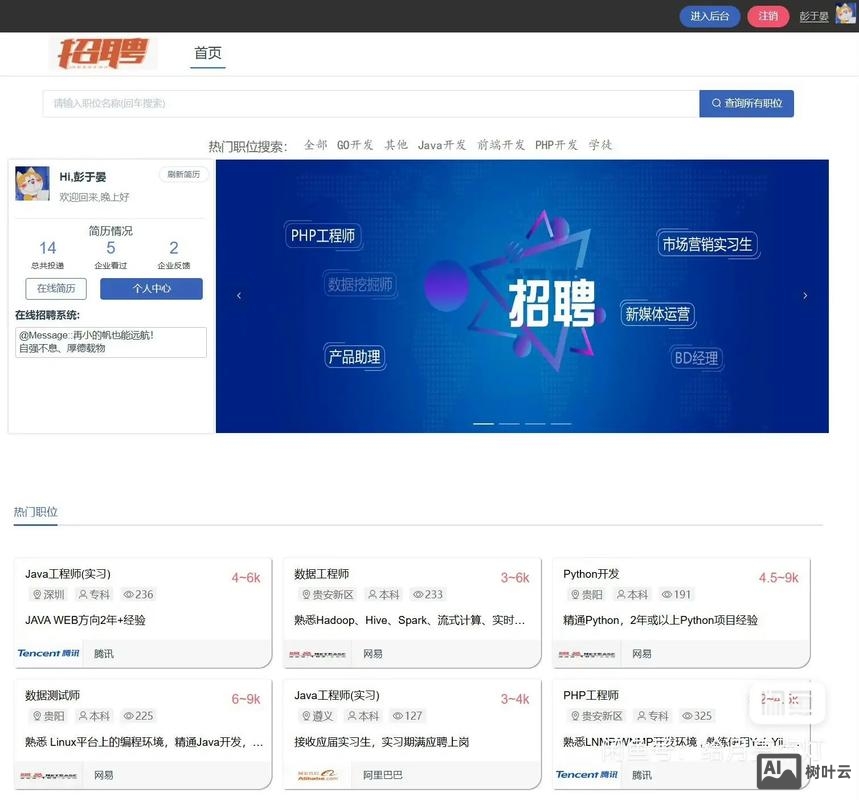Click the 进入后台 button
This screenshot has width=859, height=800.
709,14
